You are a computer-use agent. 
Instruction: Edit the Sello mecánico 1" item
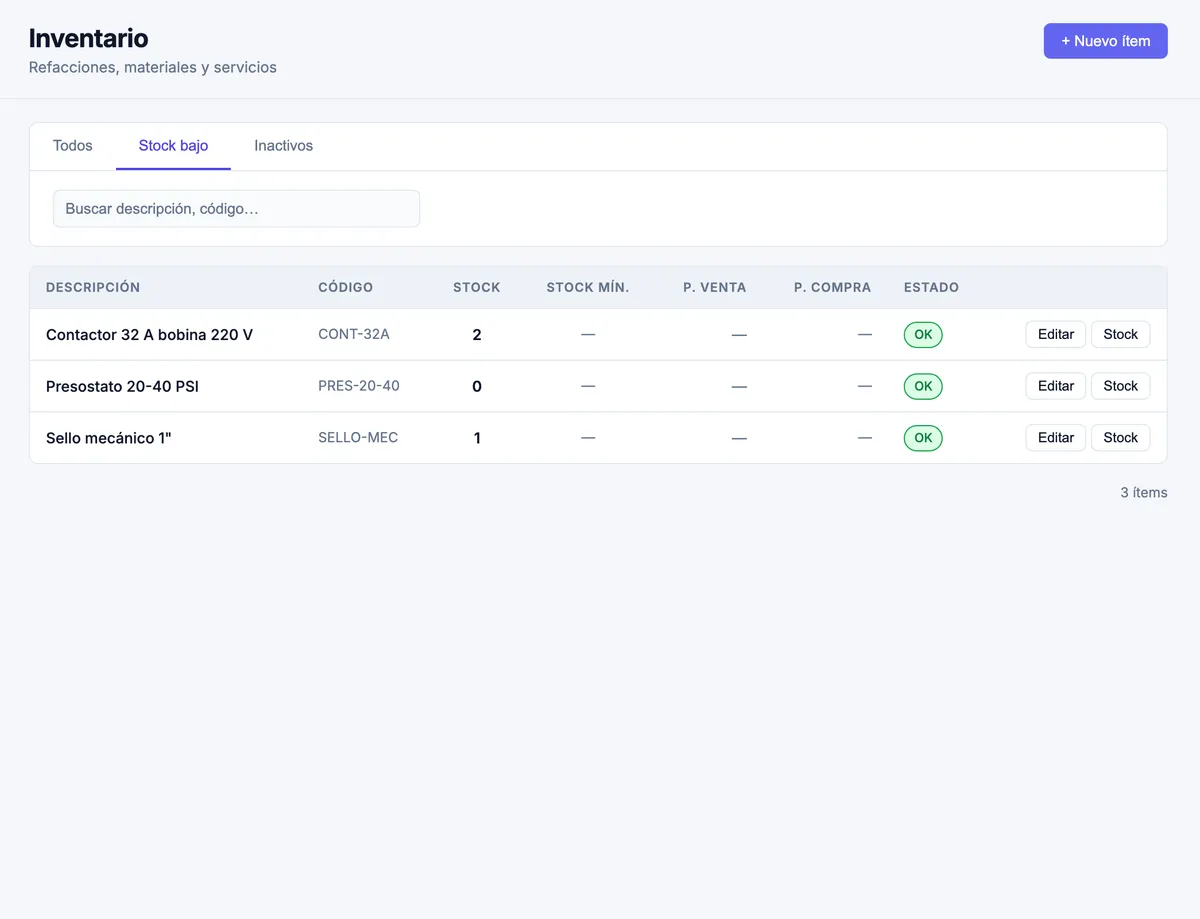click(1056, 438)
